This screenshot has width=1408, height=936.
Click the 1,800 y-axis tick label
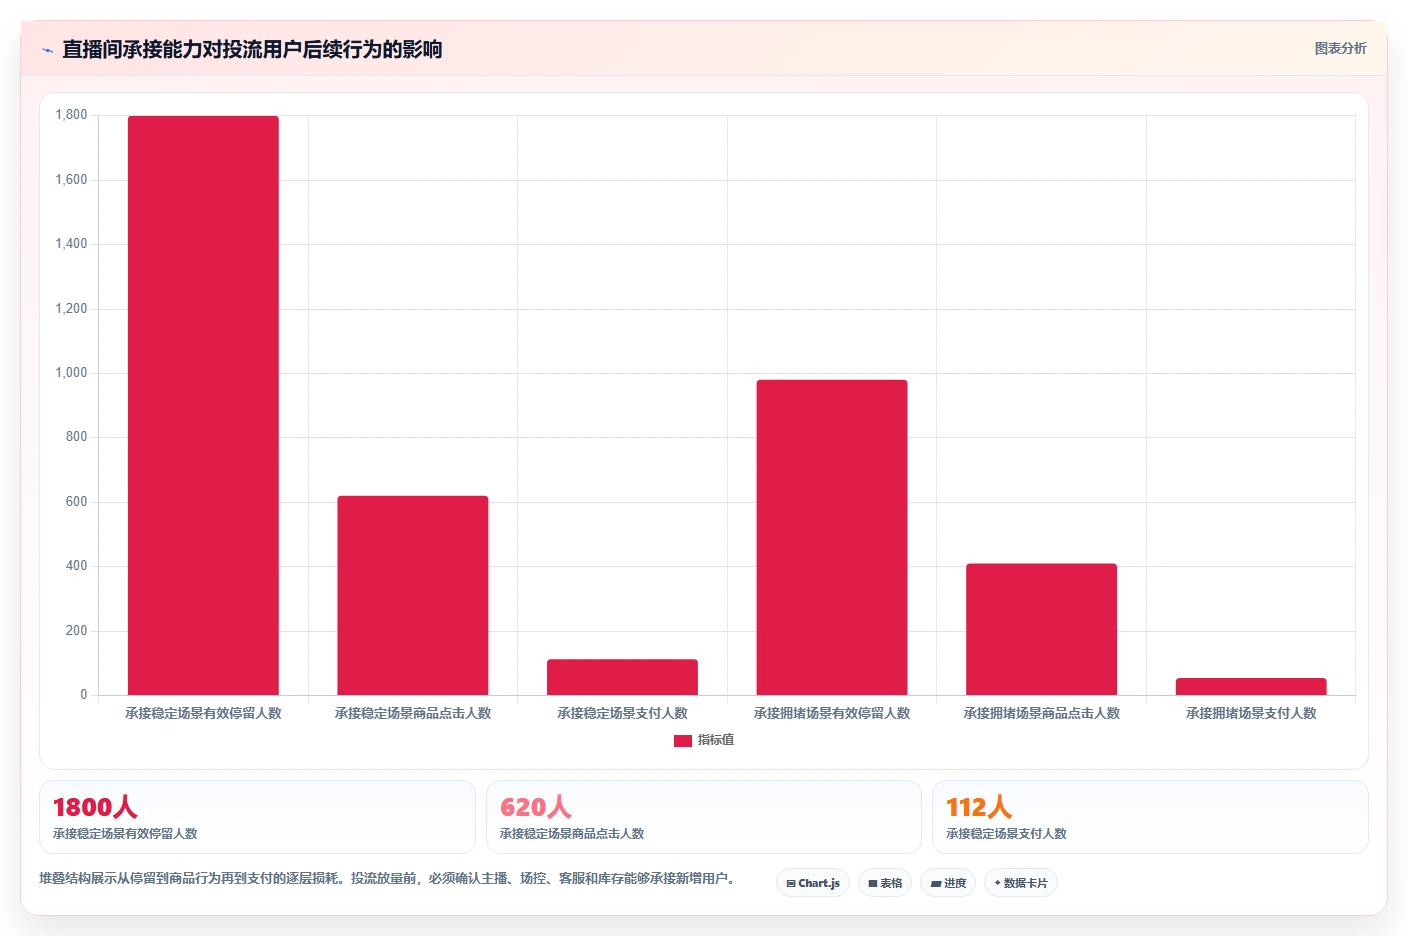(71, 115)
